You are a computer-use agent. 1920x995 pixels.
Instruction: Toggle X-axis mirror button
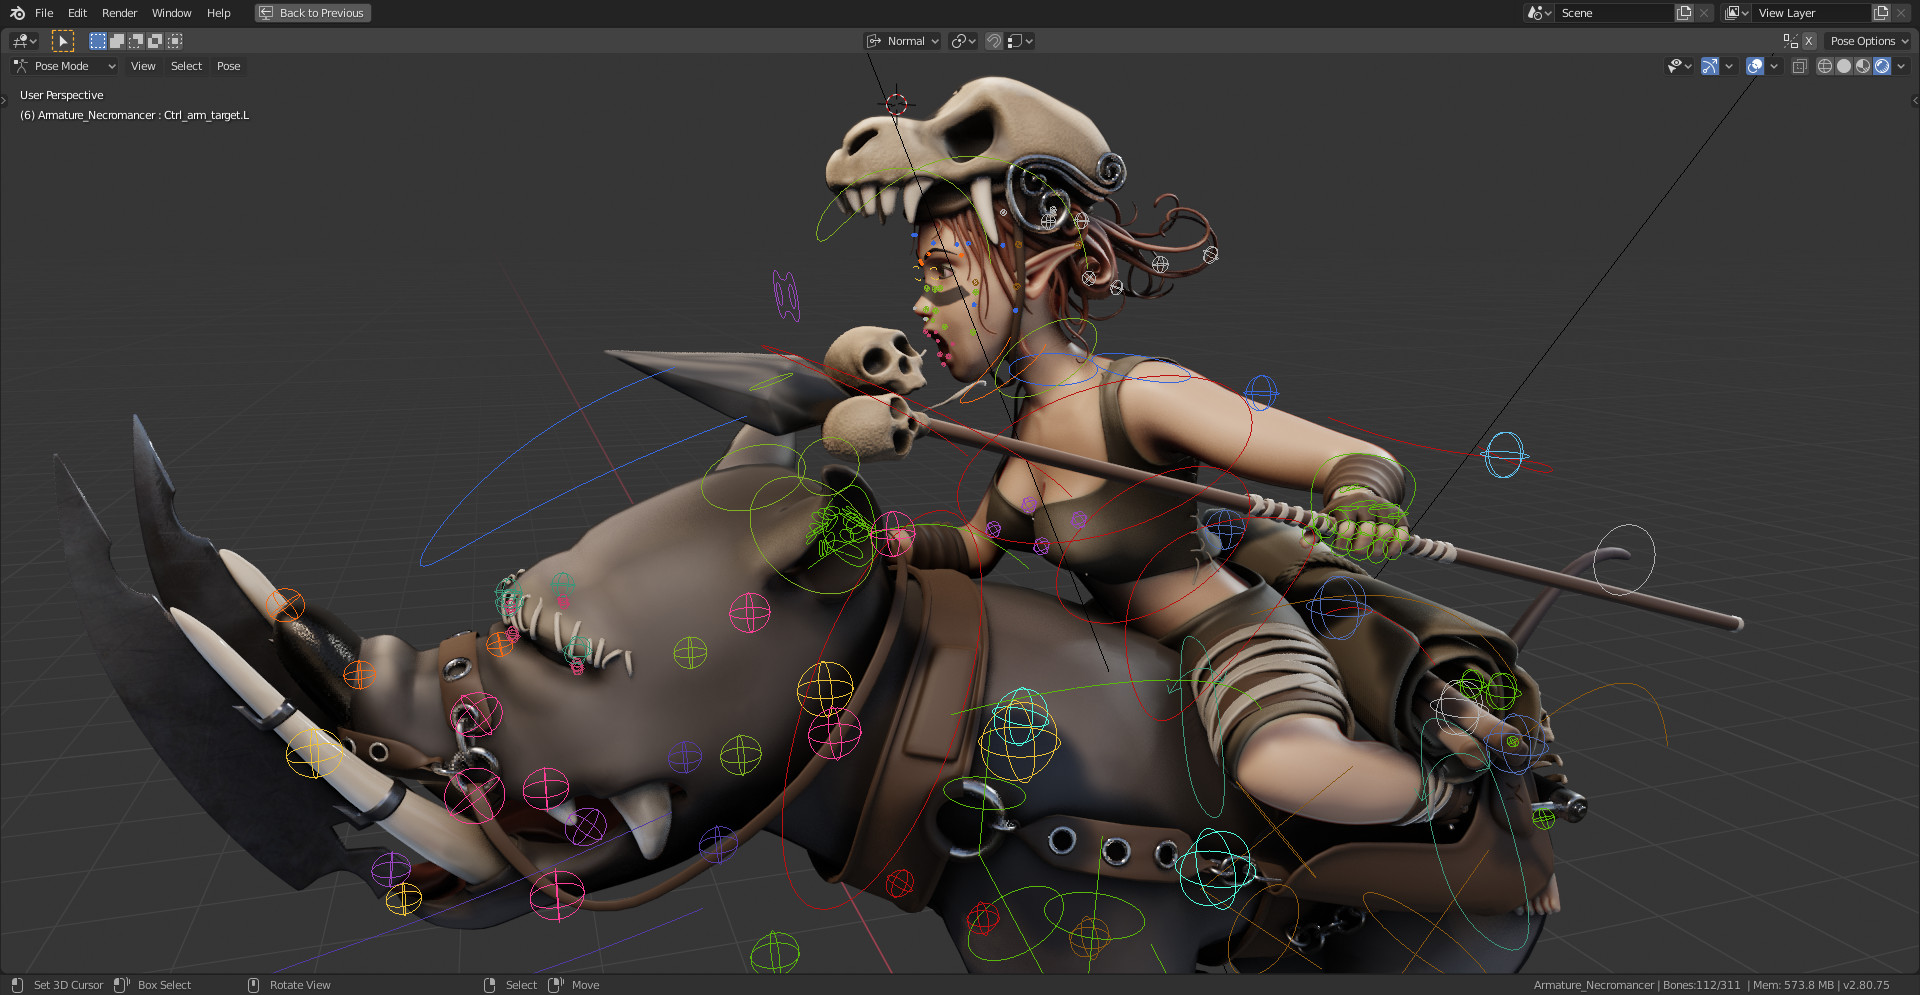click(1808, 41)
